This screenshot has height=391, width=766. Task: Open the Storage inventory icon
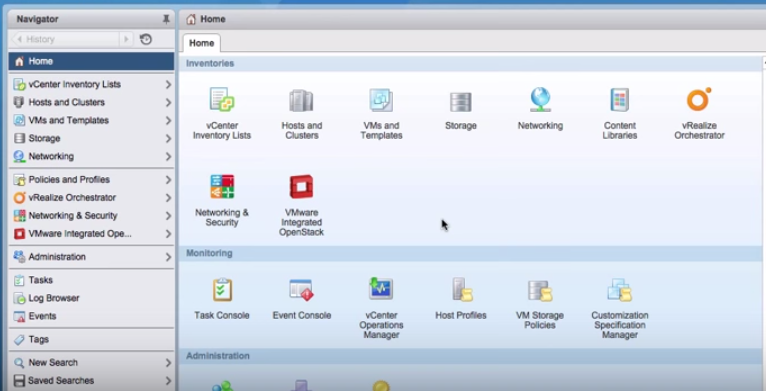click(x=461, y=102)
